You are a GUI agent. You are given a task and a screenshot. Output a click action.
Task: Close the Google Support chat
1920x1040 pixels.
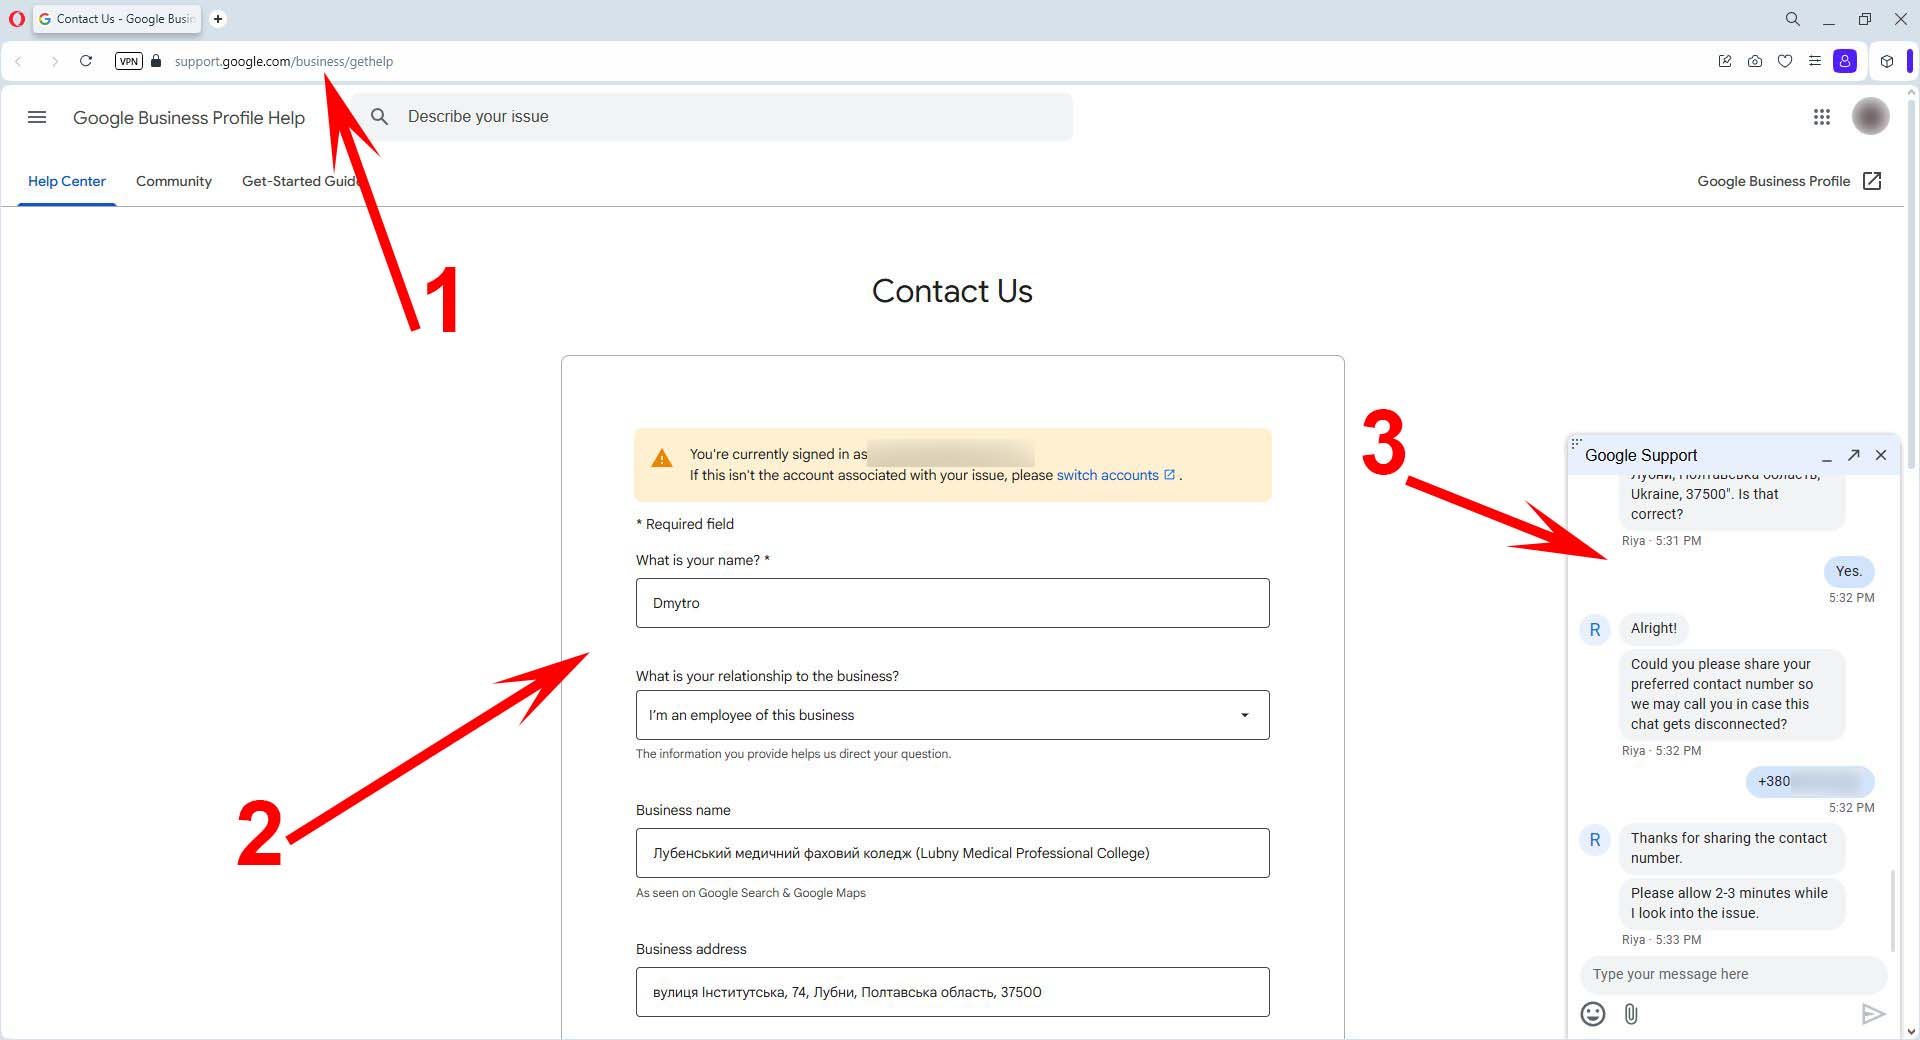click(1881, 455)
